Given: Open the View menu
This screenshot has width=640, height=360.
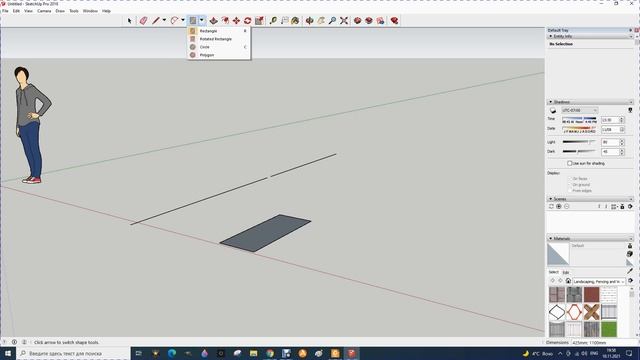Looking at the screenshot, I should tap(28, 11).
